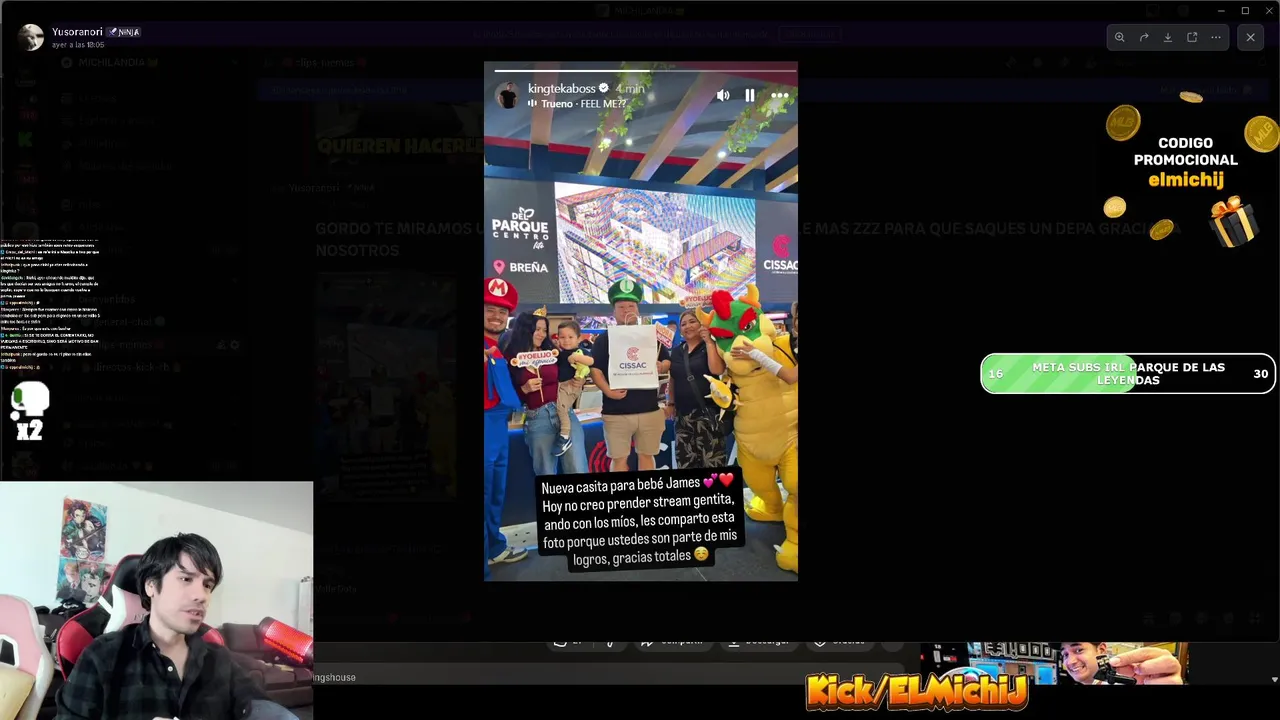Click the verified badge next to kingtekaboss

click(604, 89)
